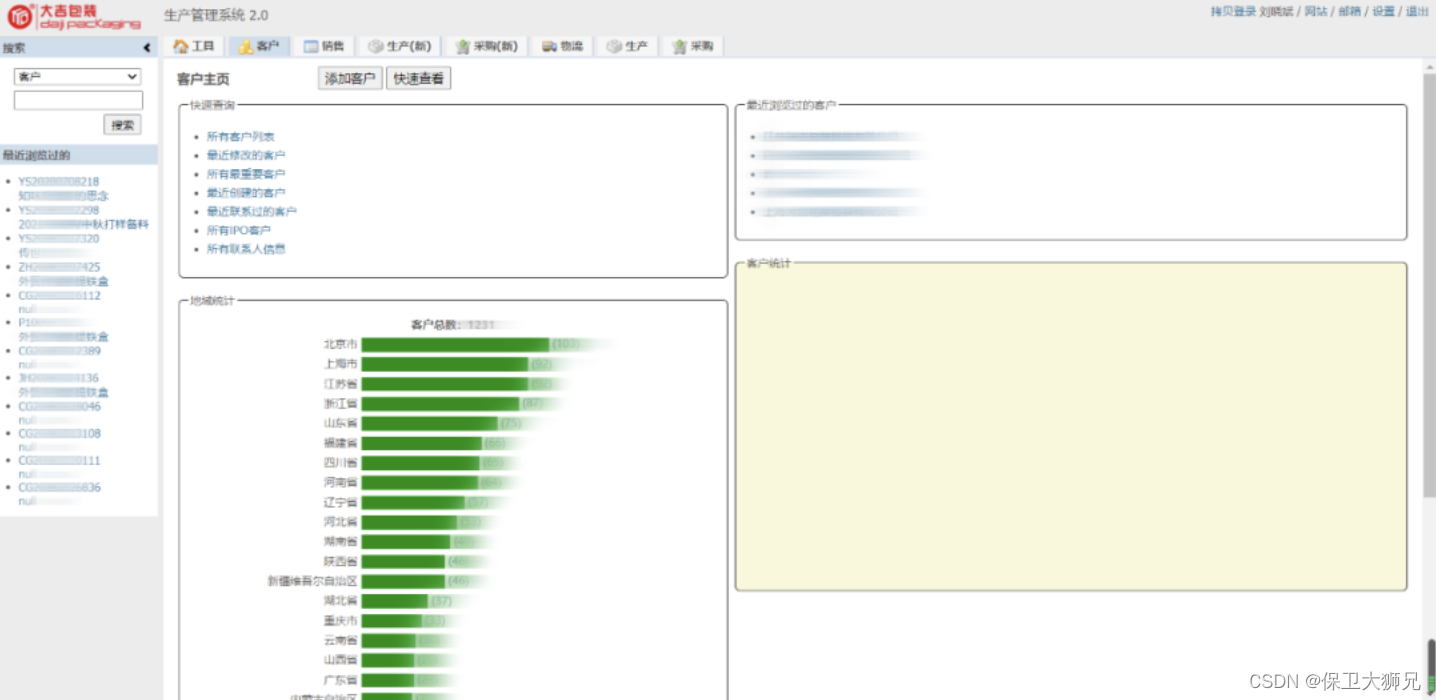Click the 湖北省 label in region chart
Viewport: 1436px width, 700px height.
[340, 601]
